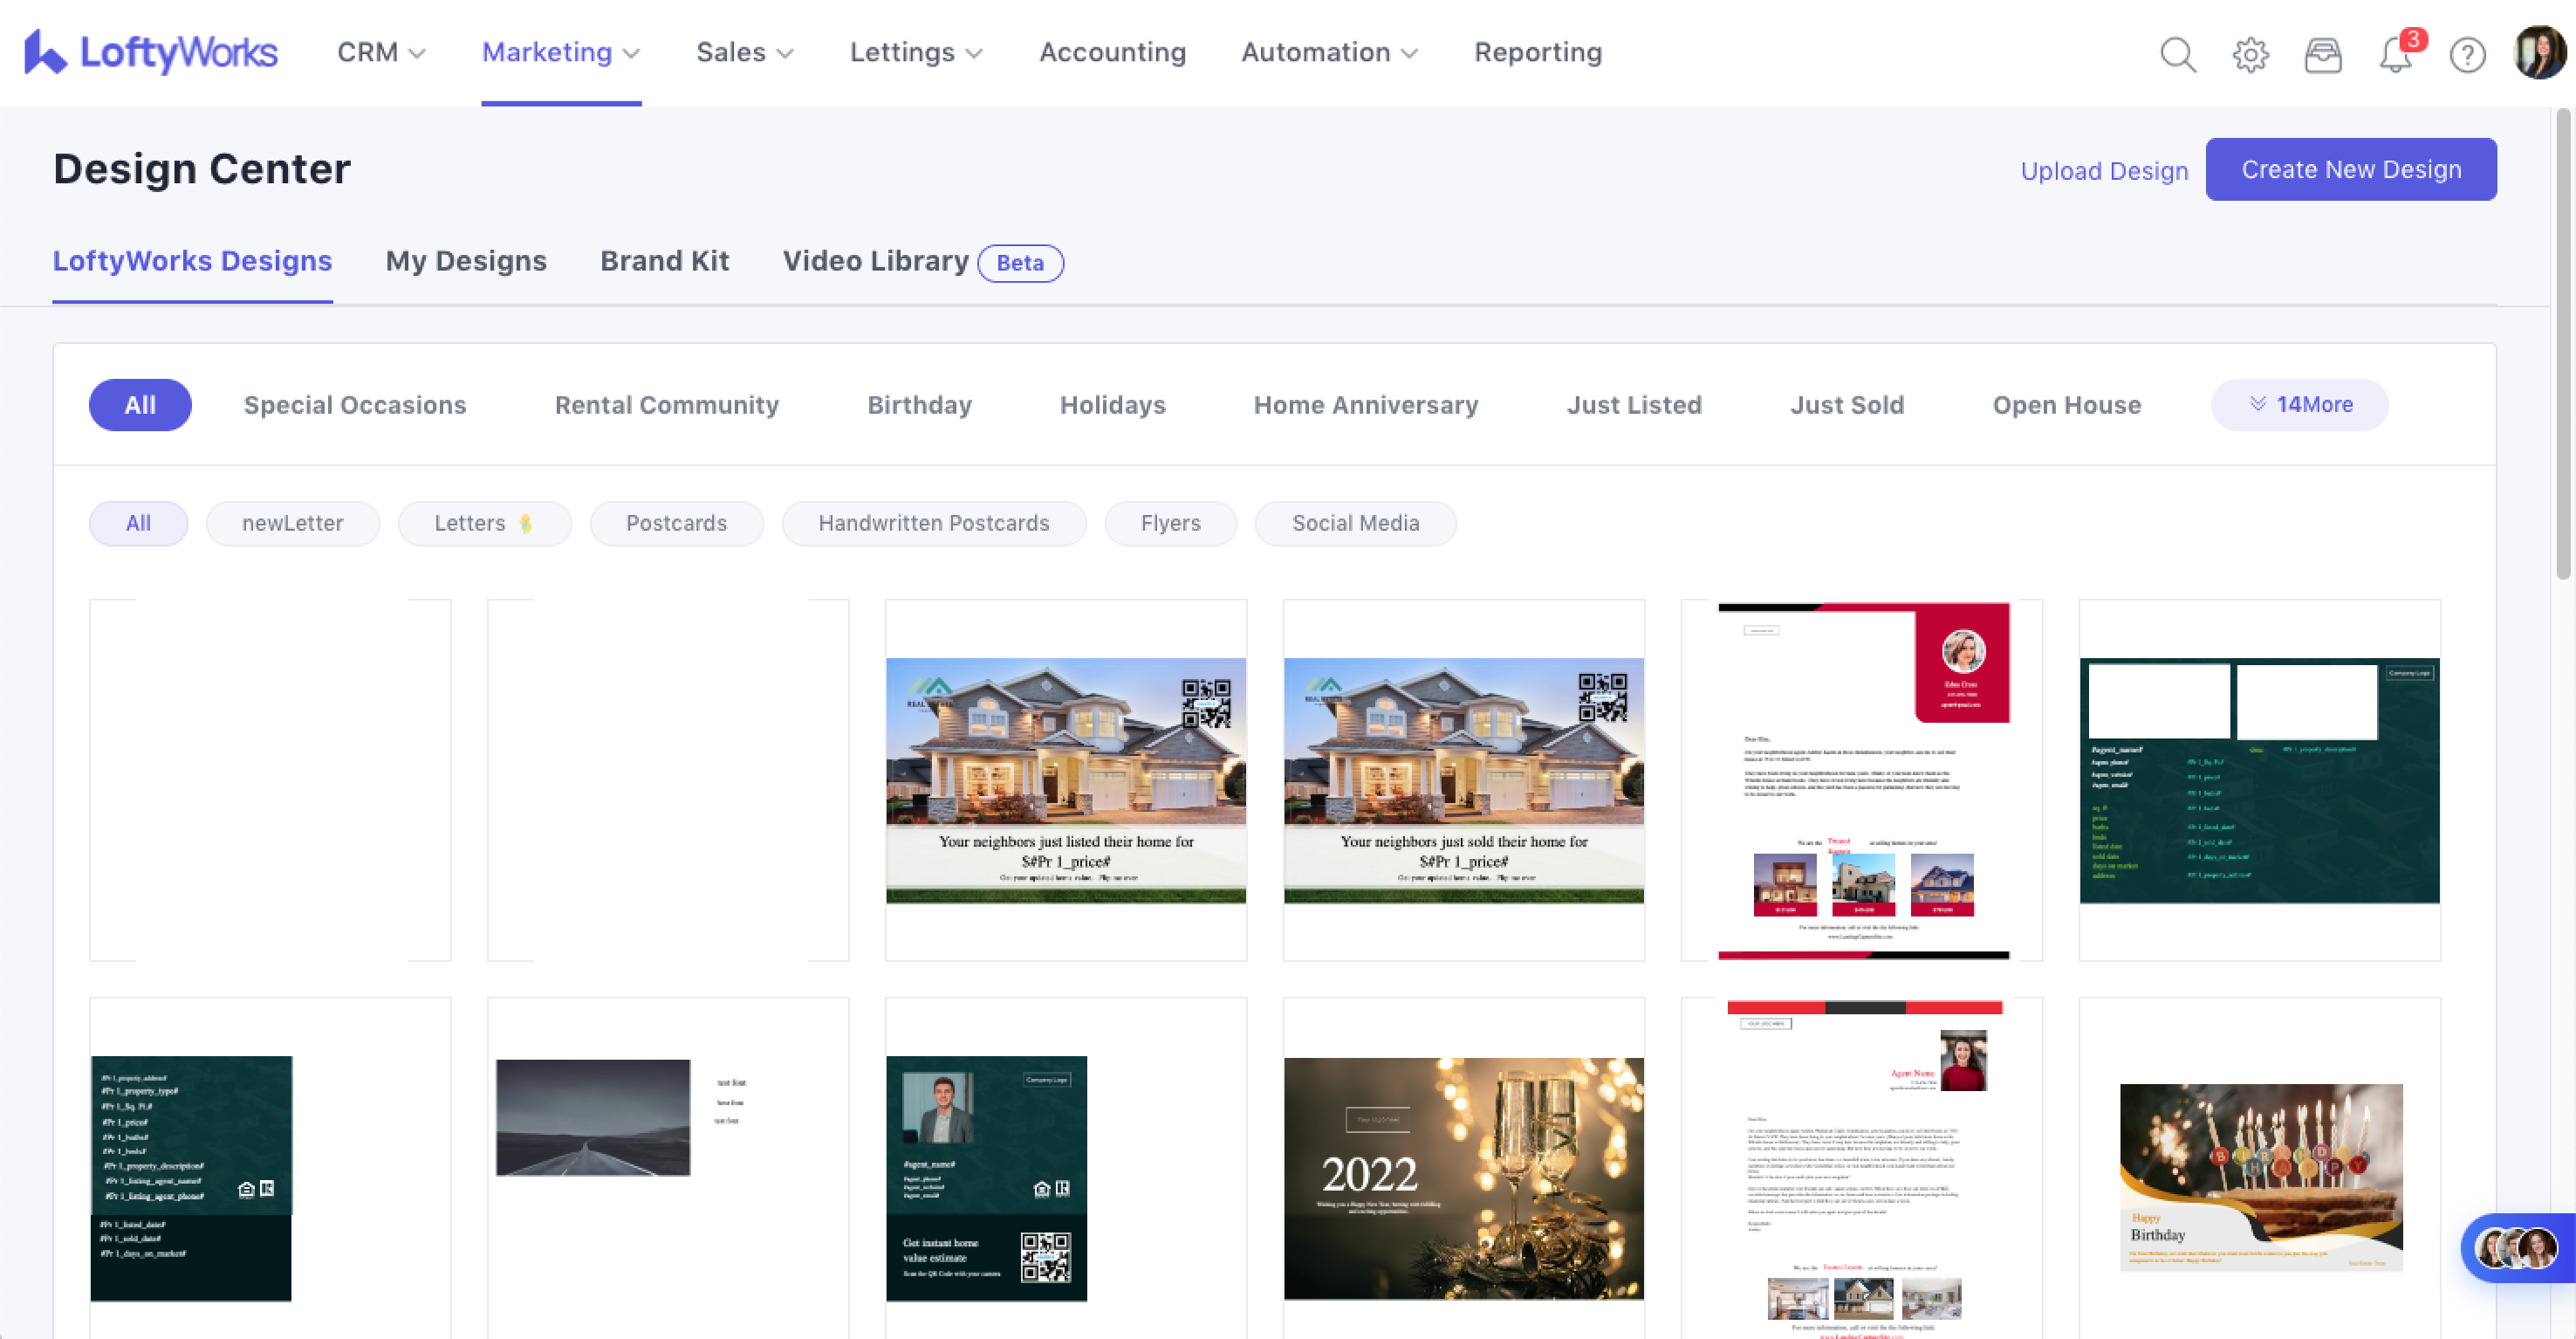Open the search magnifier icon
2576x1339 pixels.
pyautogui.click(x=2177, y=54)
